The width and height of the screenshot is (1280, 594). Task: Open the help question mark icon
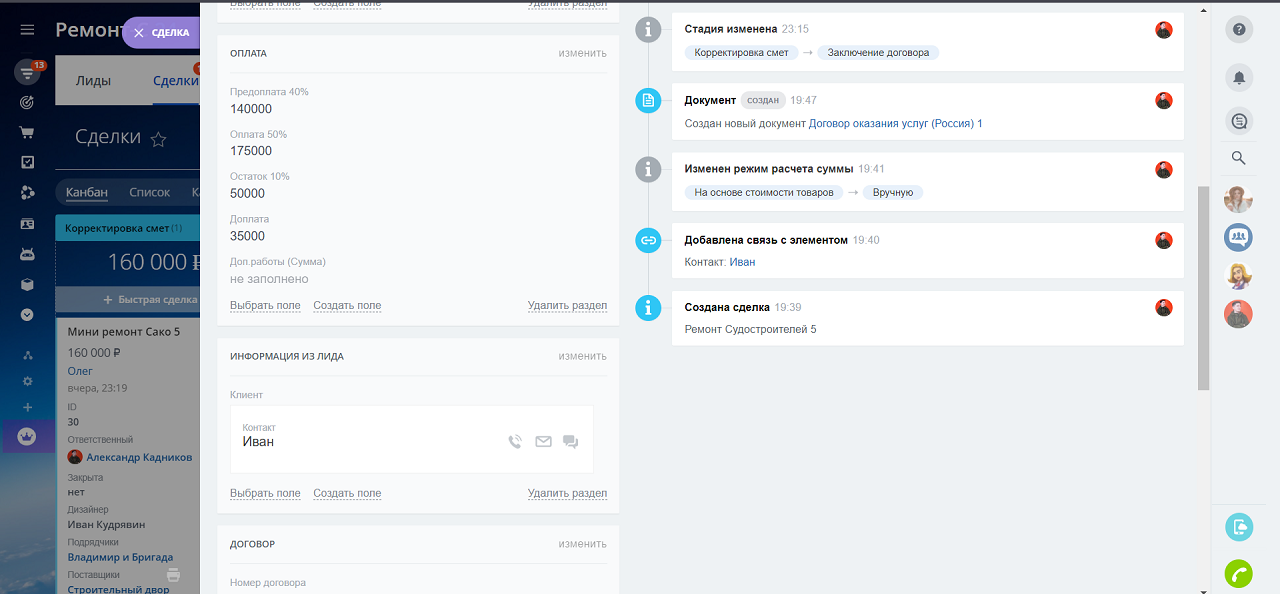pyautogui.click(x=1239, y=30)
